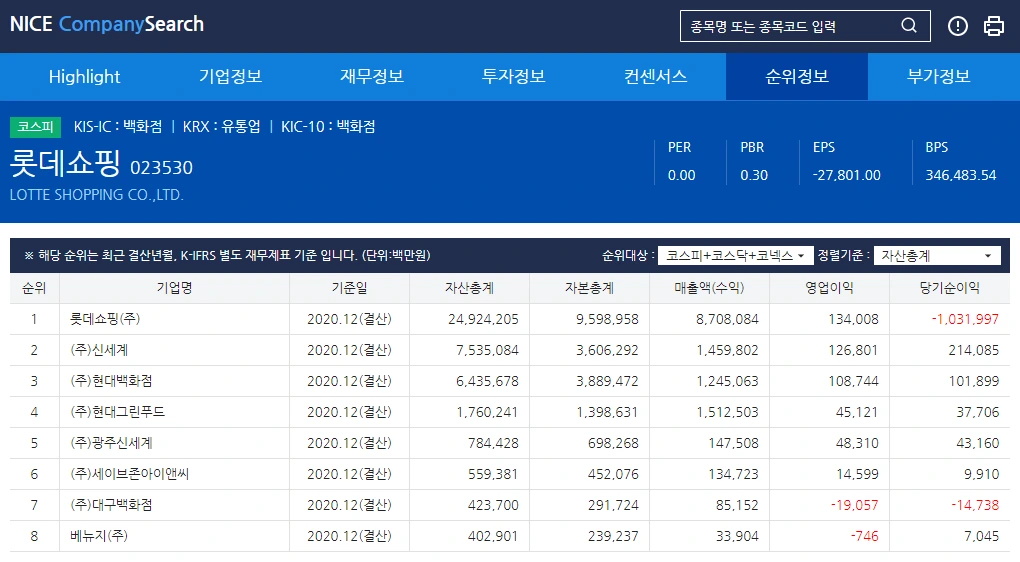Open the 투자정보 tab

(513, 77)
